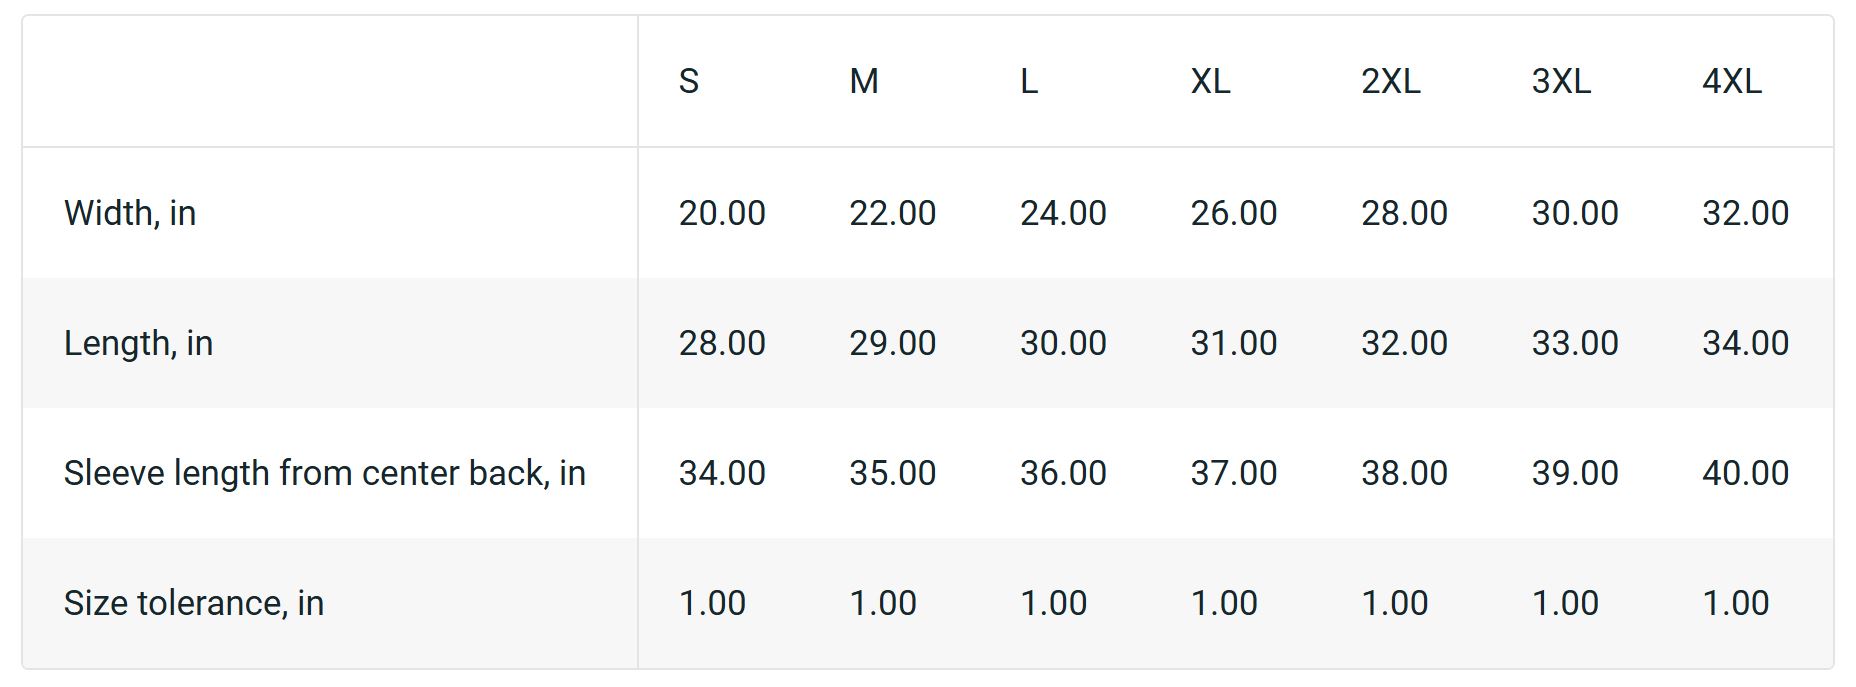Click the 4XL size column header

tap(1731, 81)
